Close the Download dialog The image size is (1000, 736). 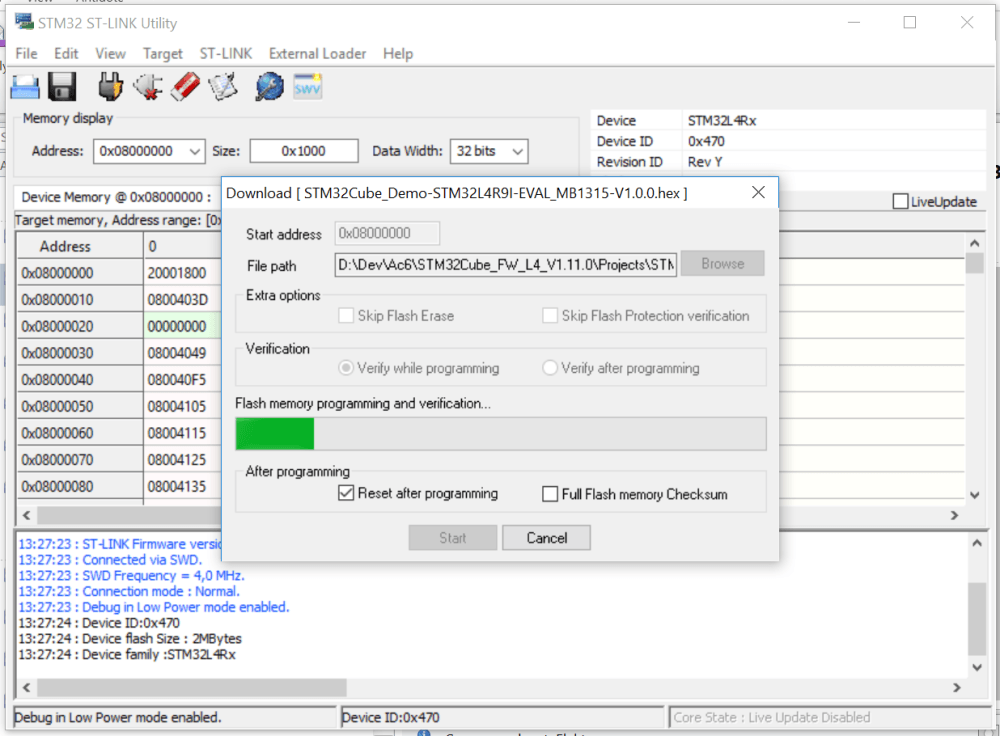coord(758,192)
